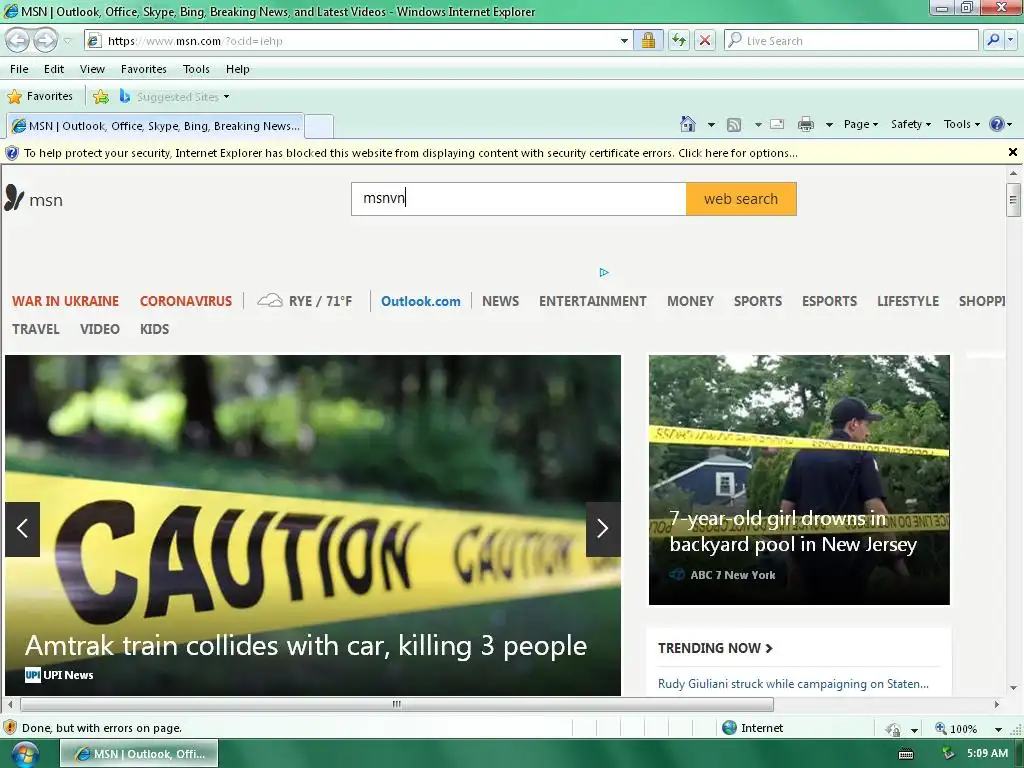Open the WAR IN UKRAINE link
Screen dimensions: 1024x768
[x=65, y=301]
